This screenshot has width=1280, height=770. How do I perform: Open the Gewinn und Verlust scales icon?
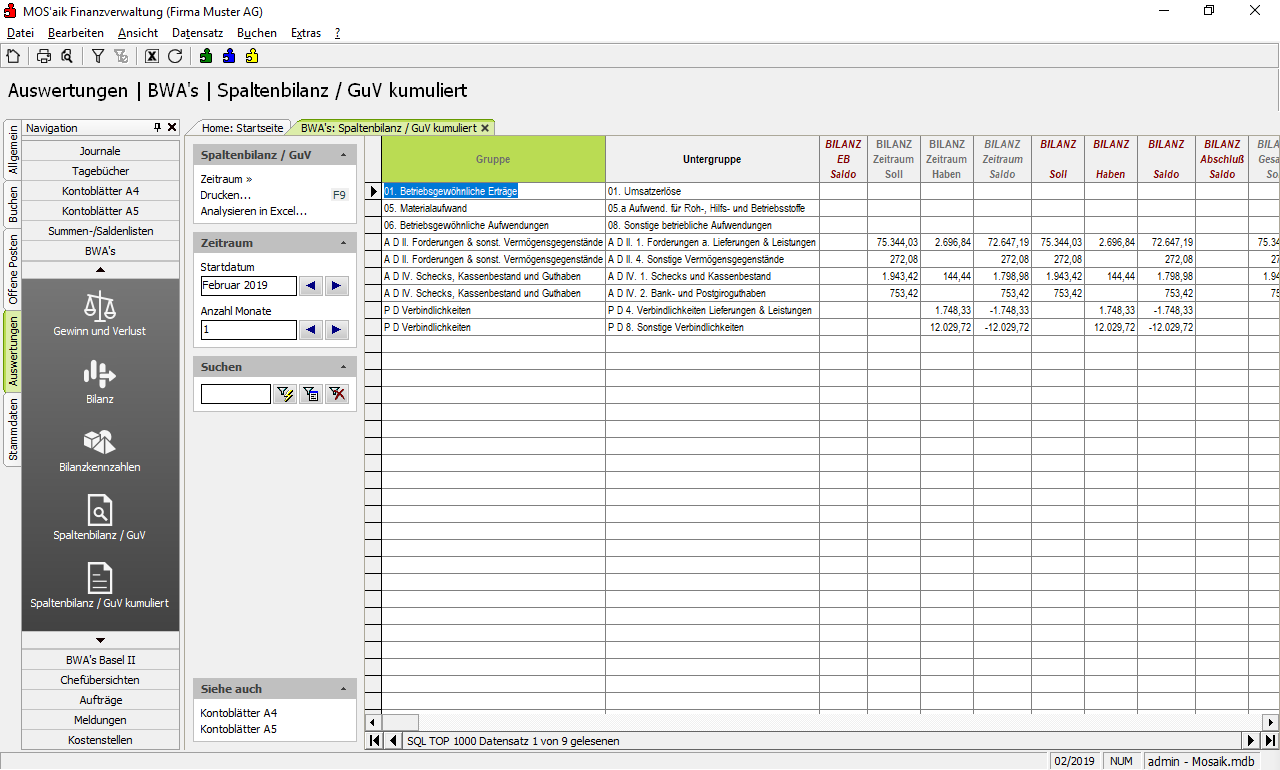click(x=100, y=314)
